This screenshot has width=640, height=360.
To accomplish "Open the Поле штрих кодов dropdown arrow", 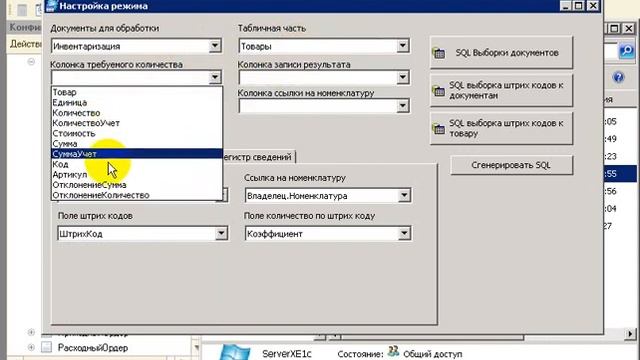I will (221, 233).
